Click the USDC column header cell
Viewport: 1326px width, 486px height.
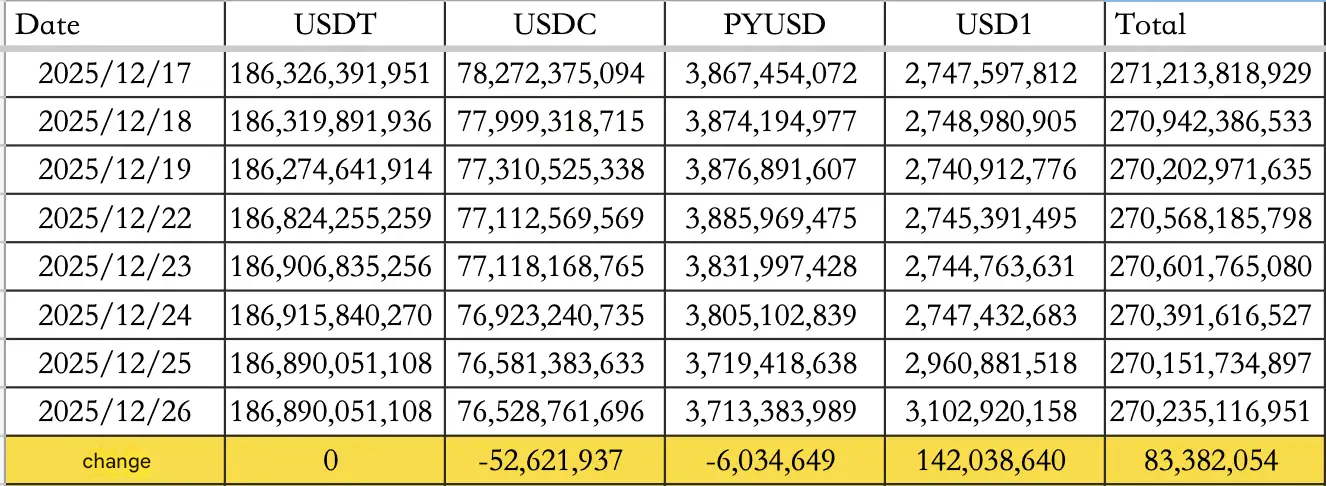pyautogui.click(x=554, y=23)
